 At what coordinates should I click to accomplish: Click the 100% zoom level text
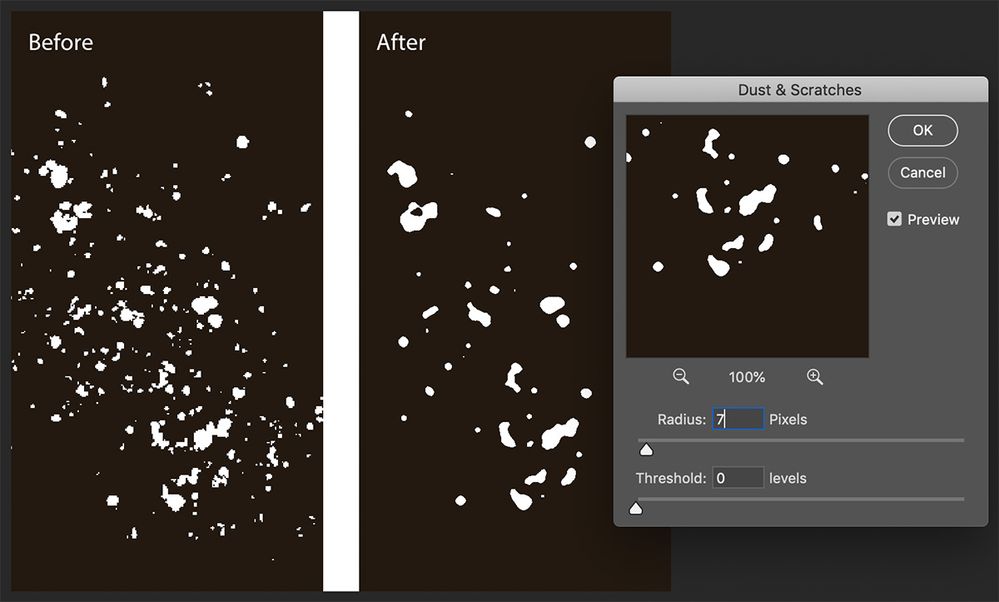pyautogui.click(x=747, y=377)
